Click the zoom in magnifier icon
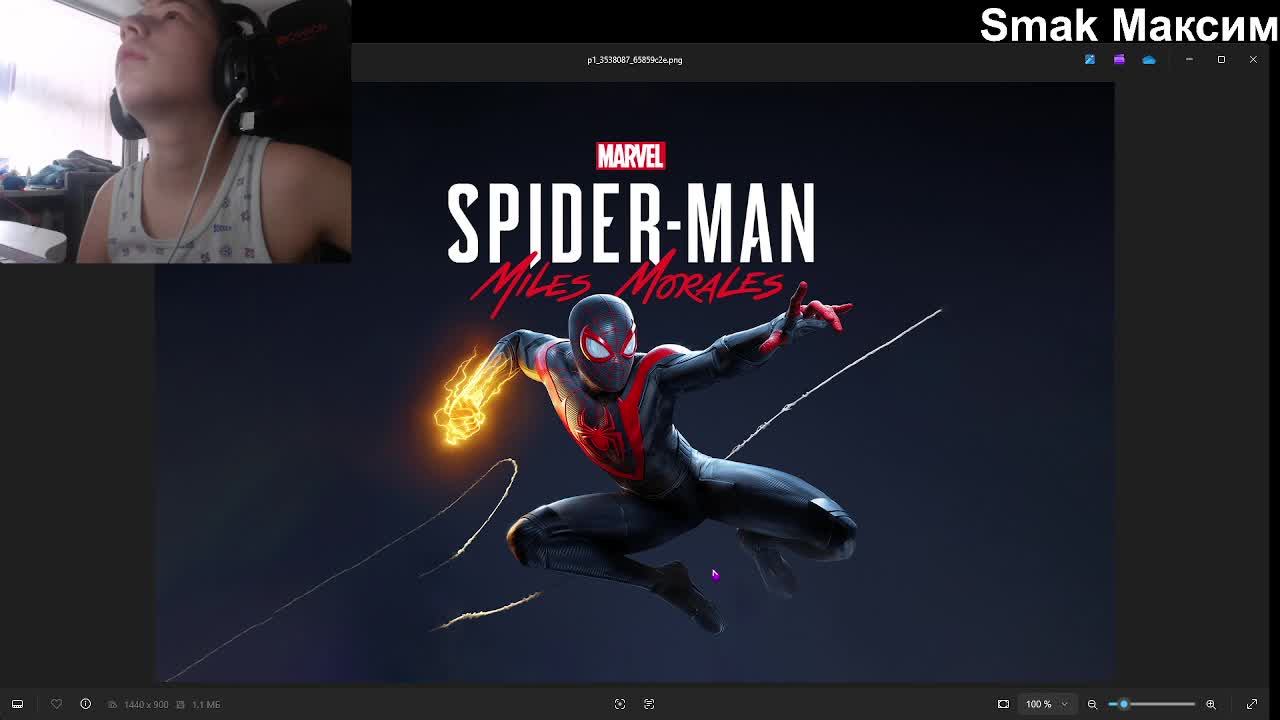The height and width of the screenshot is (720, 1280). click(1210, 704)
